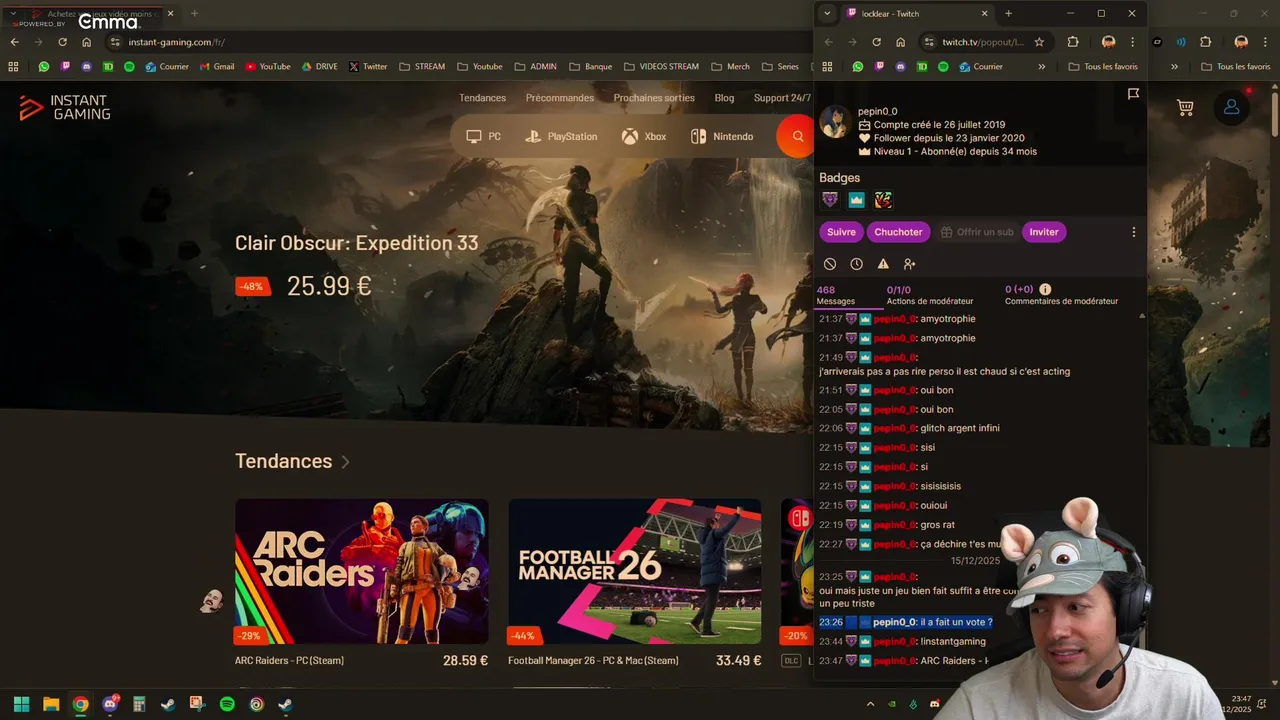Open the WhatsApp bookmark in Instant Gaming window
Screen dimensions: 1280x720
[44, 67]
